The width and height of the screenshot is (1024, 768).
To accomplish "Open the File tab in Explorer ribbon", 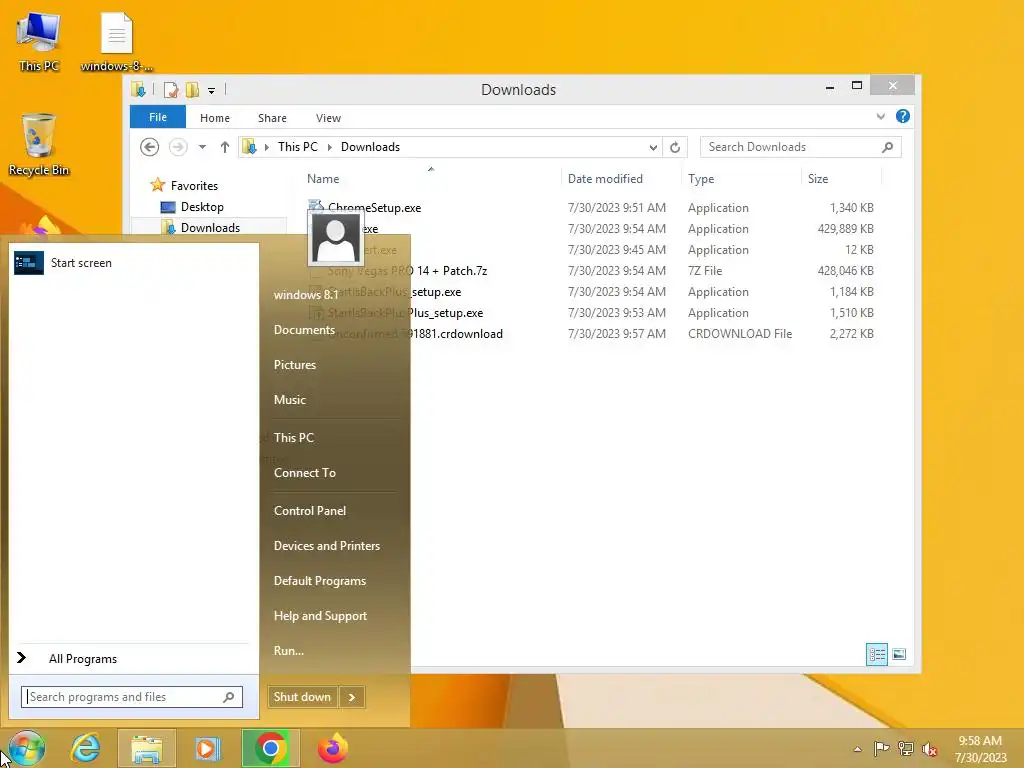I will [158, 118].
